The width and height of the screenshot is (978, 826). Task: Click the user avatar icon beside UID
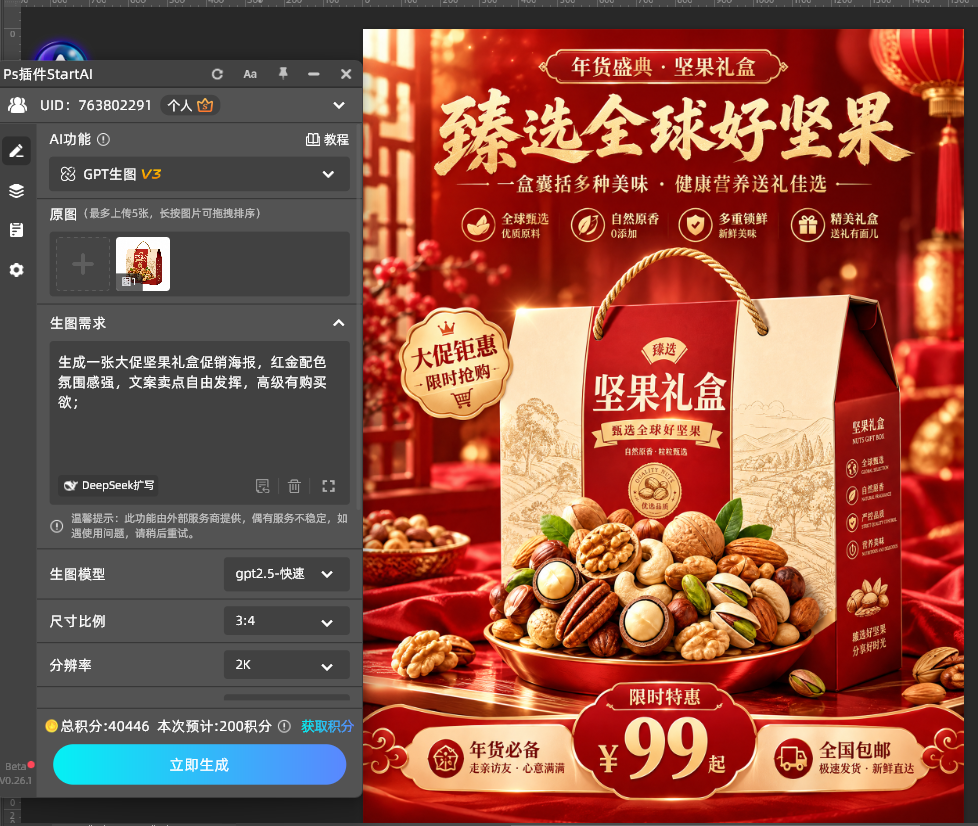point(17,105)
